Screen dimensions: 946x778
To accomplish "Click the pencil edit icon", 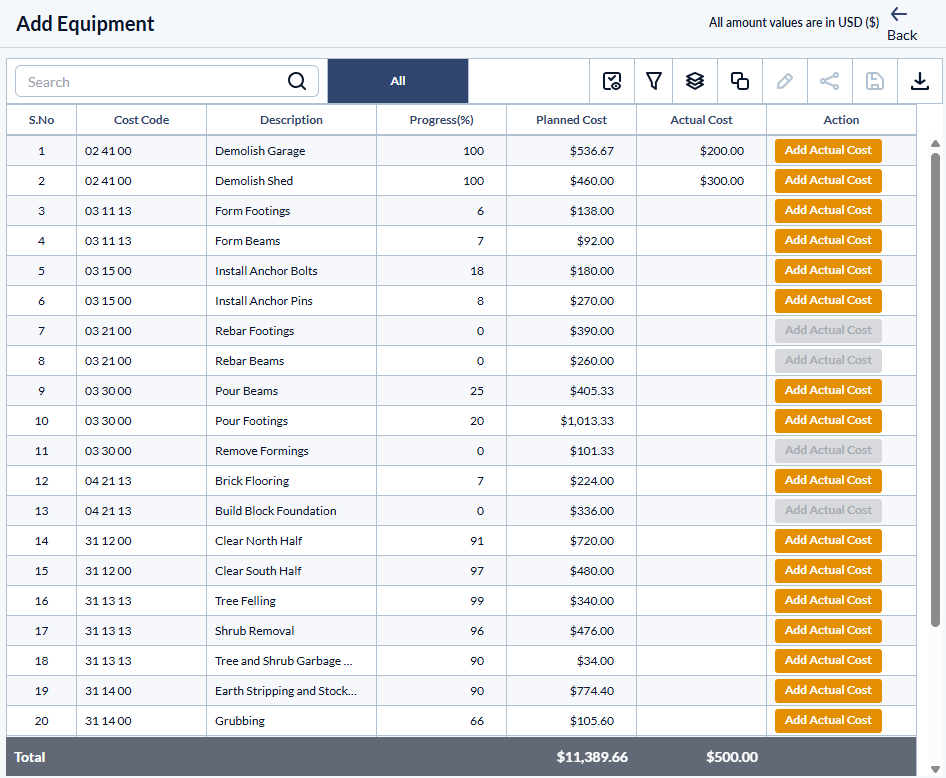I will coord(785,81).
